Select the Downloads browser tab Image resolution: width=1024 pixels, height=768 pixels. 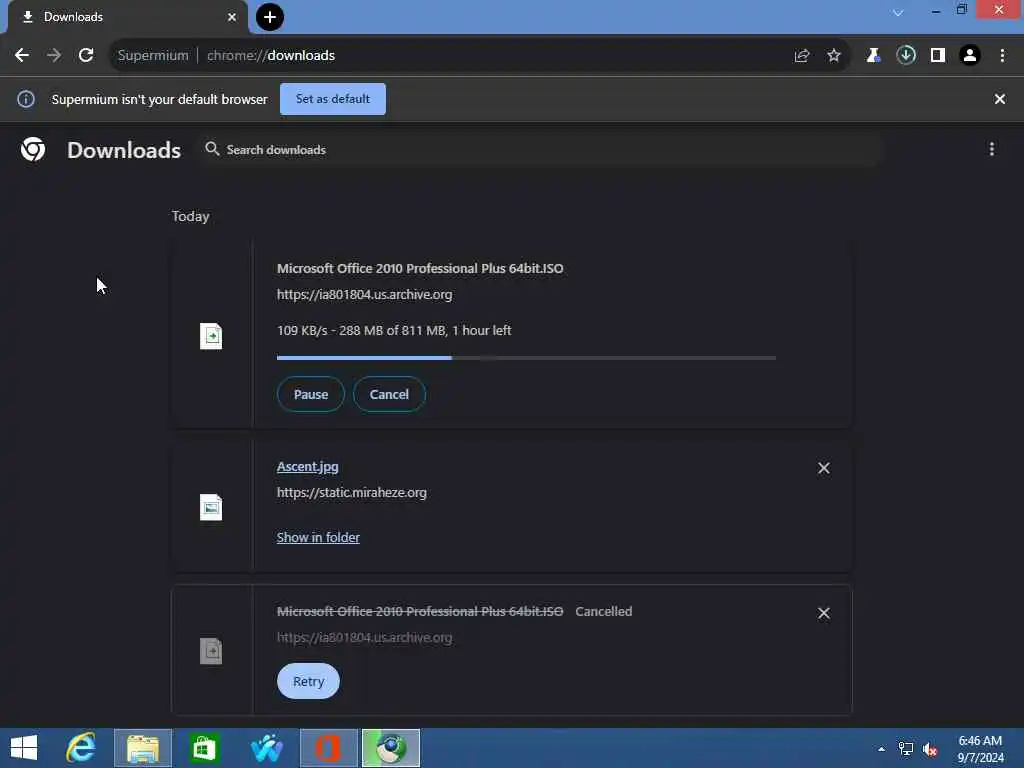[127, 17]
